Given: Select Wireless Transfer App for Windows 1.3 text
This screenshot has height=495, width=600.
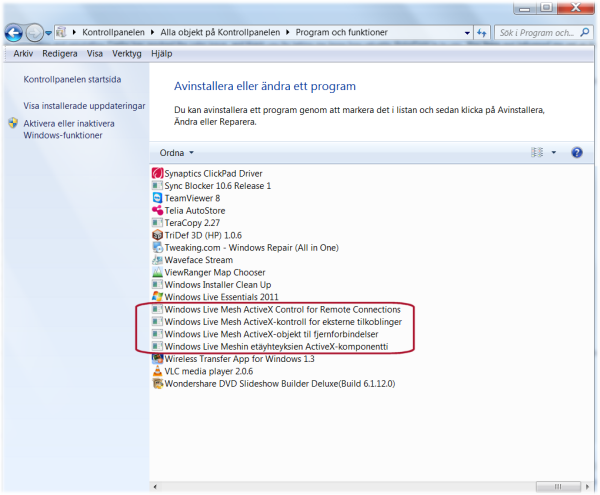Looking at the screenshot, I should point(239,359).
